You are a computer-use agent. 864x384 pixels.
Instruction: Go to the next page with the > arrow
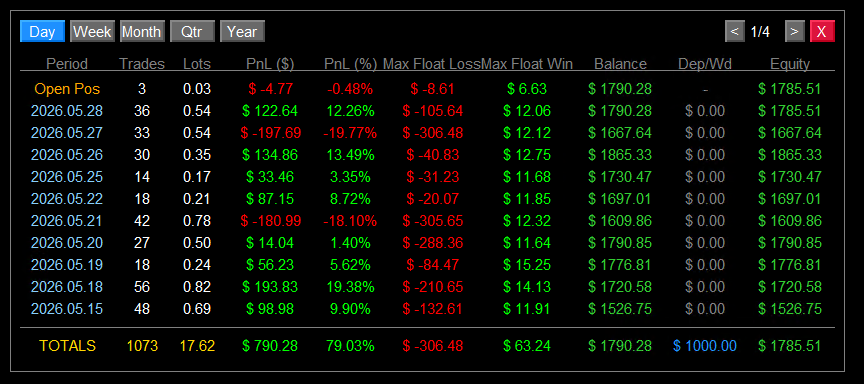point(794,31)
